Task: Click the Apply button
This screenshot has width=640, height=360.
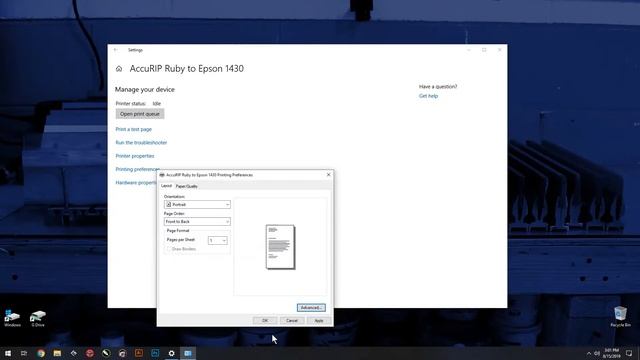Action: (319, 320)
